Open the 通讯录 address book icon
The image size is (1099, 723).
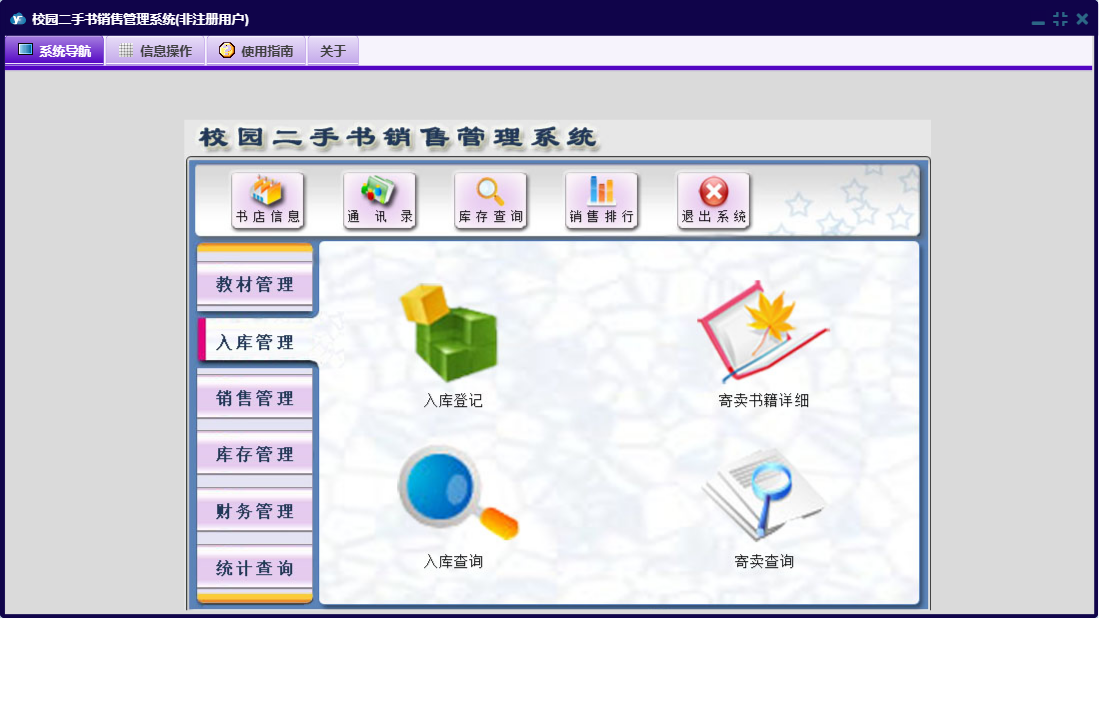pos(379,200)
